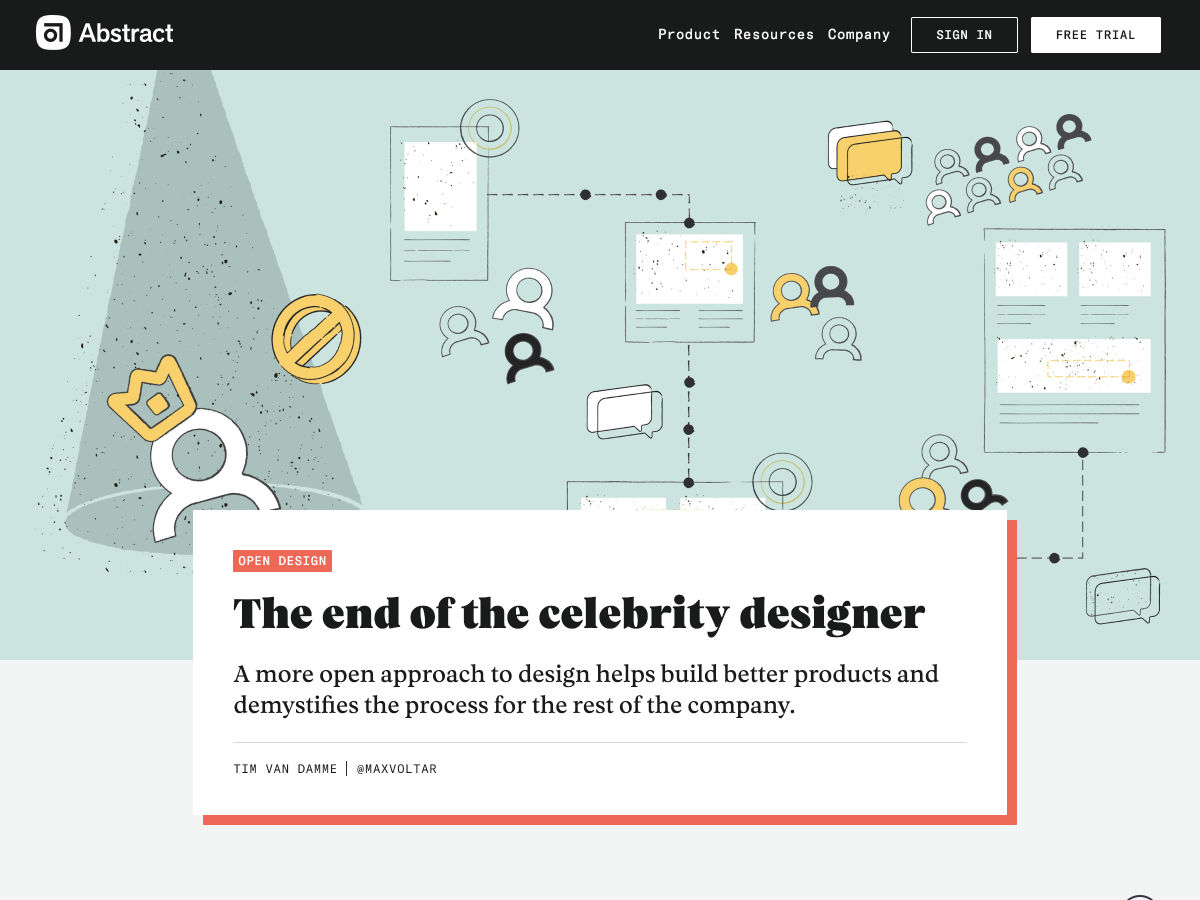Start a Free Trial
Viewport: 1200px width, 900px height.
click(1095, 35)
